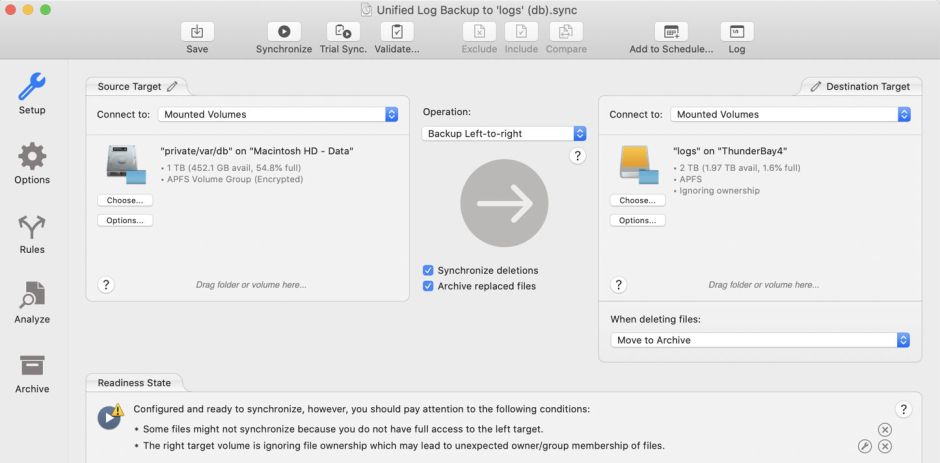The width and height of the screenshot is (940, 463).
Task: Click "logs" on "ThunderBay4" text
Action: pyautogui.click(x=730, y=151)
